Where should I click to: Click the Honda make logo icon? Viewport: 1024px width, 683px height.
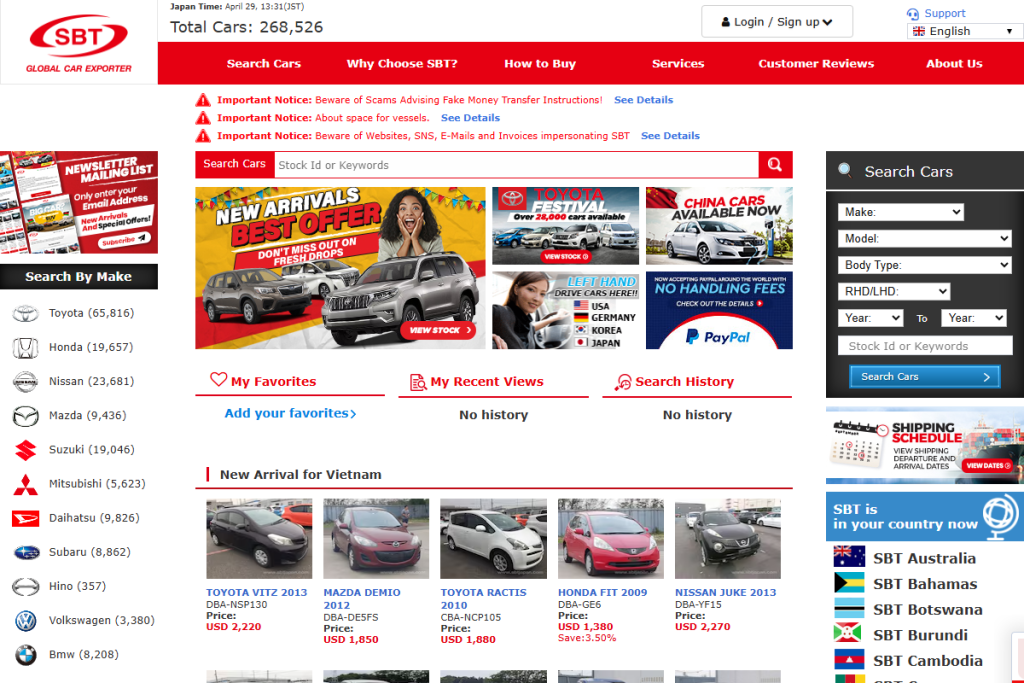tap(26, 347)
